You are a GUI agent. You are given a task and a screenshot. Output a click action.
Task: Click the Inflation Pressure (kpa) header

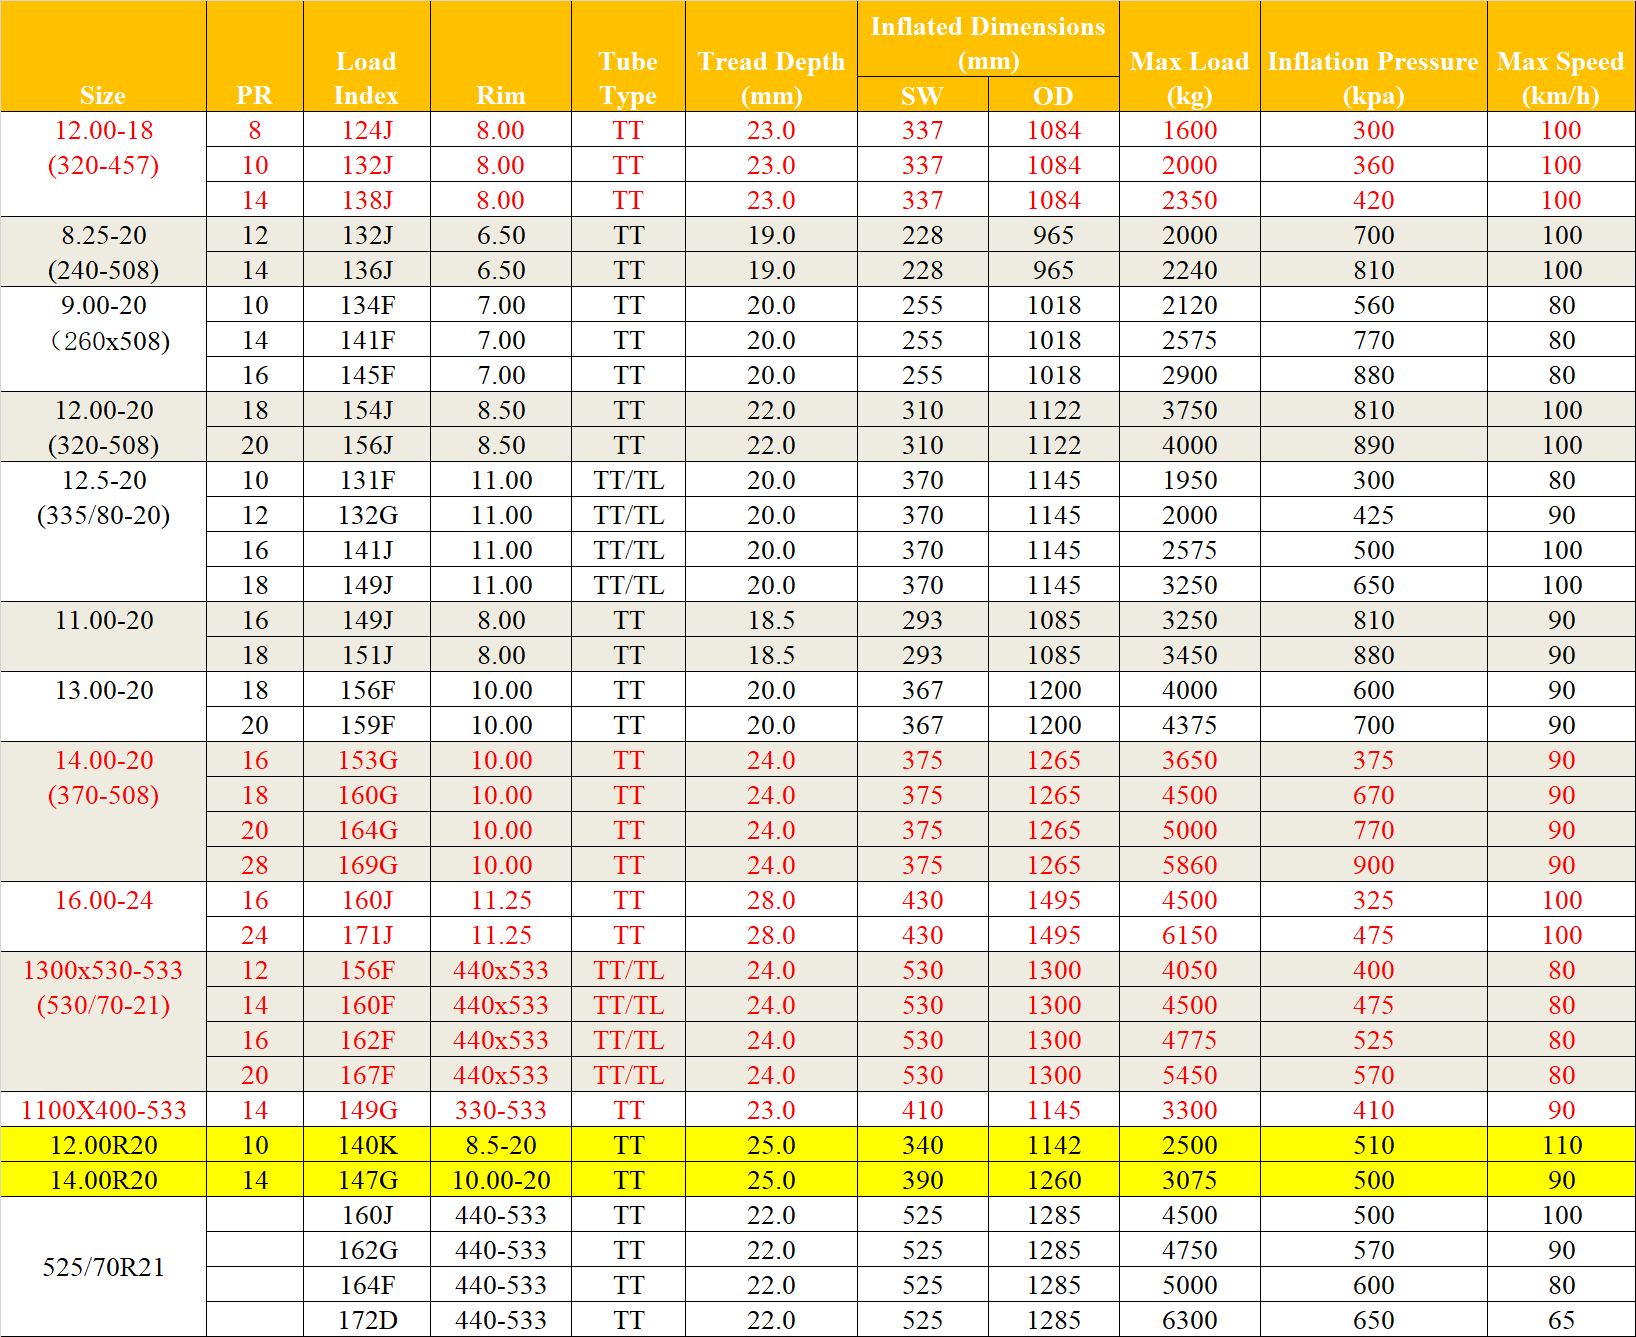pyautogui.click(x=1373, y=78)
